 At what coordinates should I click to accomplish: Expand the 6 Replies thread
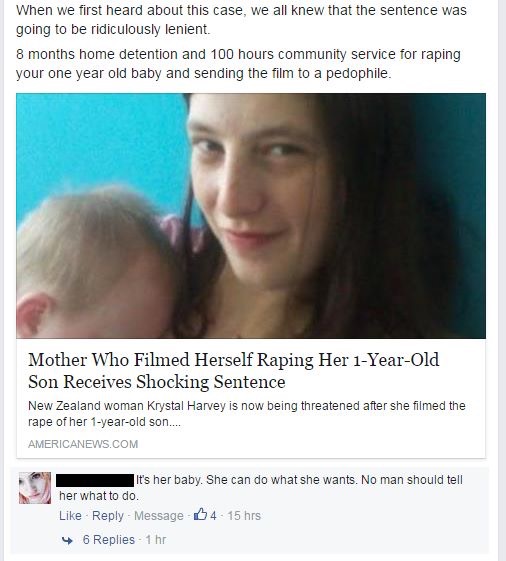108,540
